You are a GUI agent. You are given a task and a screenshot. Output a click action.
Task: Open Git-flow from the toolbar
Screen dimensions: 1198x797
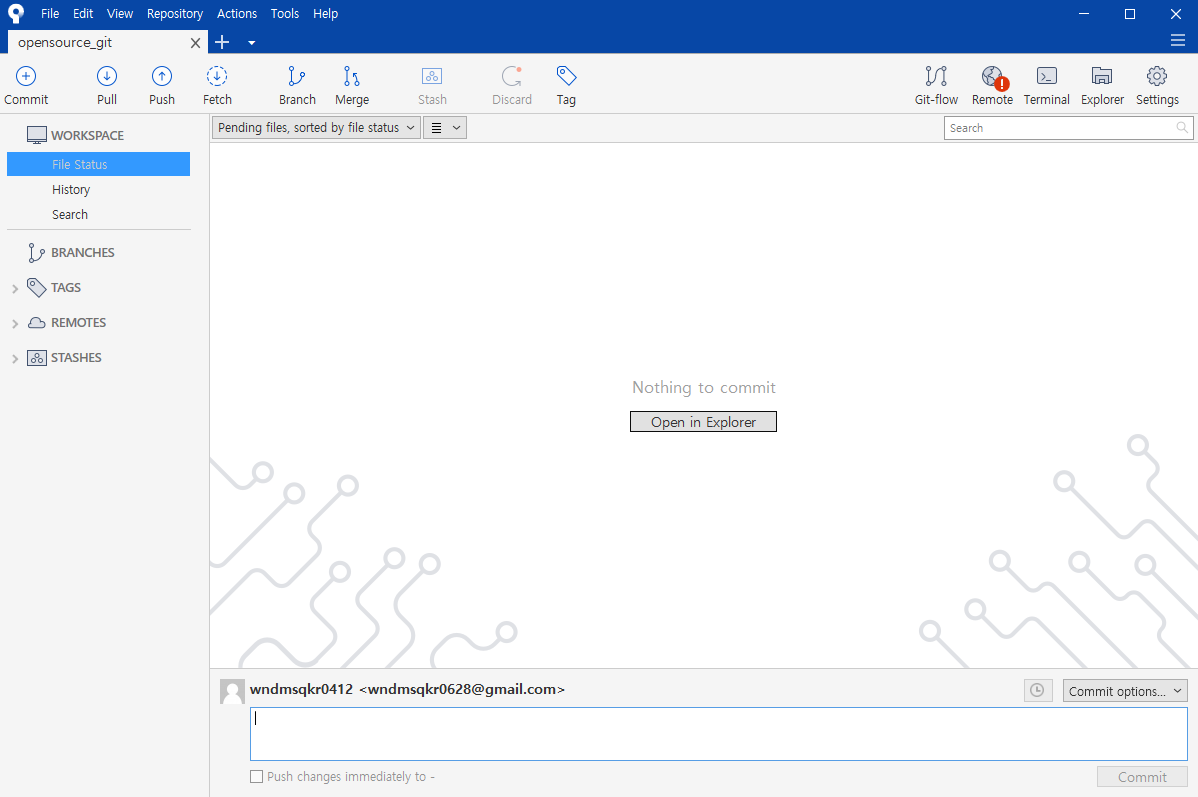pyautogui.click(x=936, y=76)
